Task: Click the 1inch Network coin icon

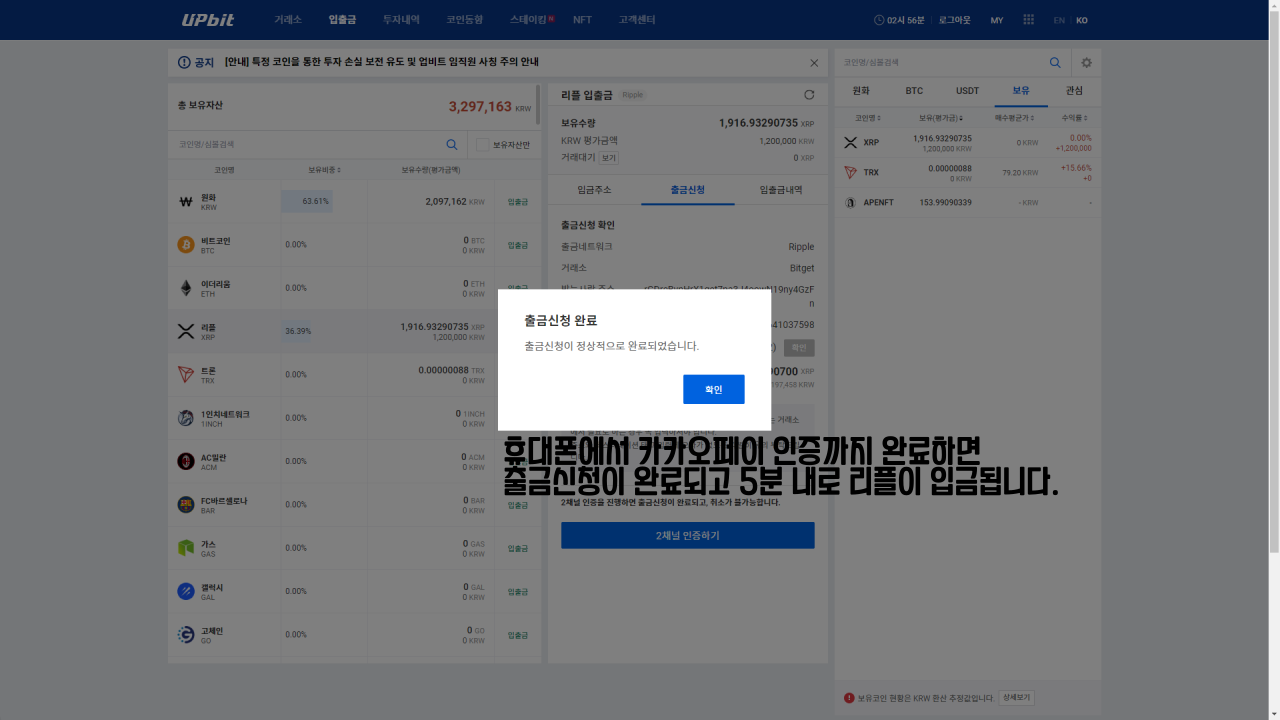Action: tap(185, 418)
